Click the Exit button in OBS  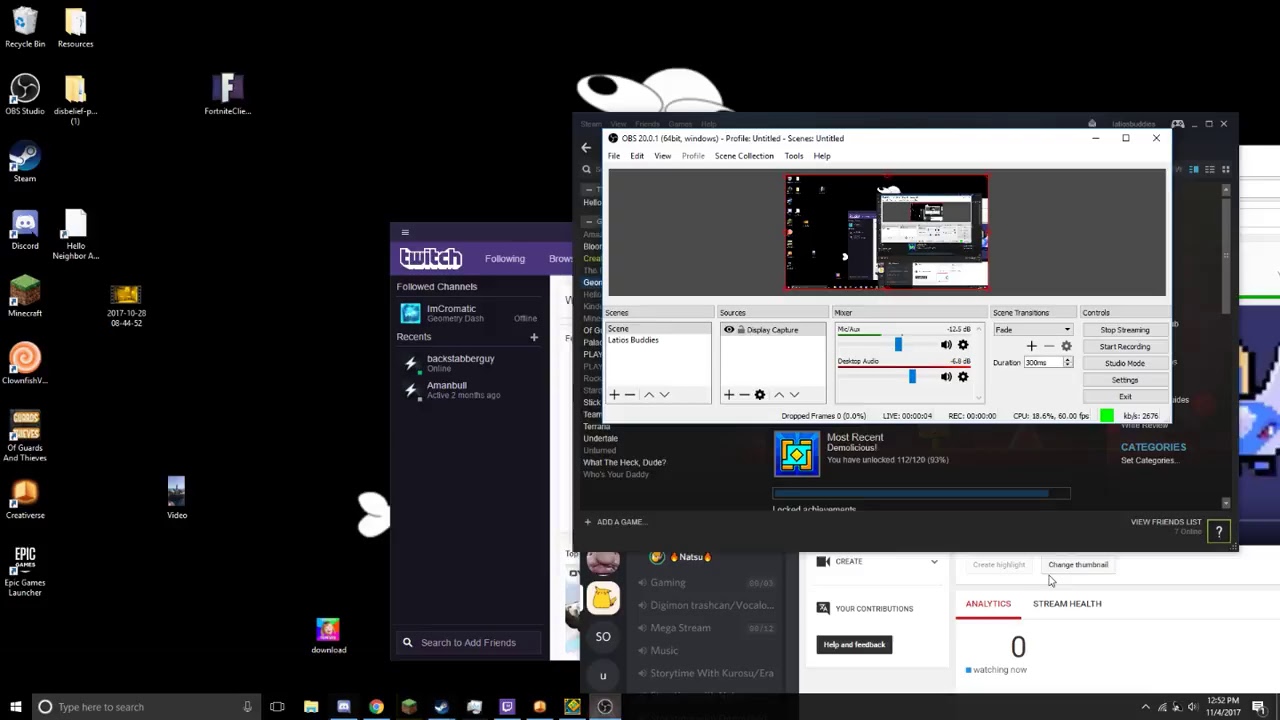coord(1125,397)
